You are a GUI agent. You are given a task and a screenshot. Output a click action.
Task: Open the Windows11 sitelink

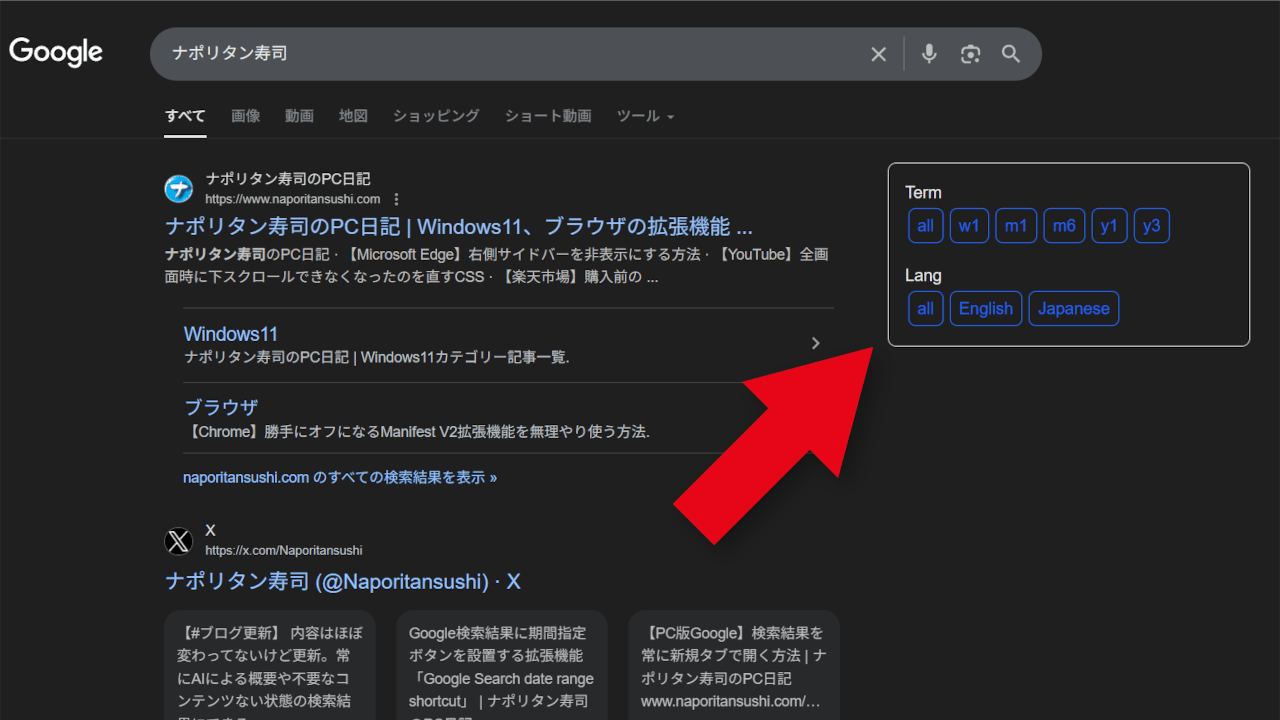[231, 334]
